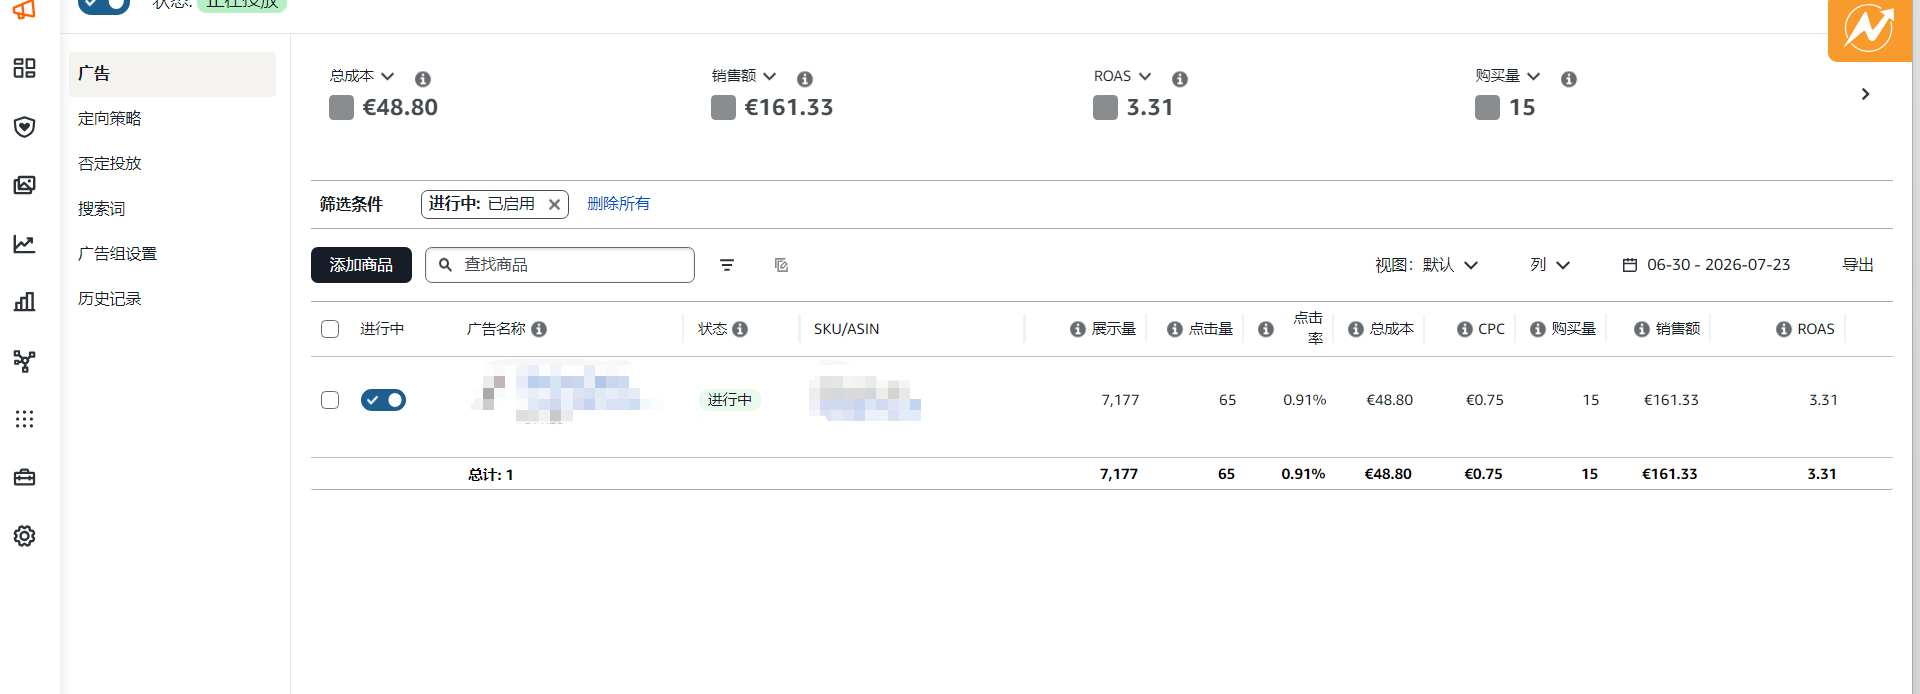
Task: Open the megaphone campaigns icon in sidebar
Action: point(24,10)
